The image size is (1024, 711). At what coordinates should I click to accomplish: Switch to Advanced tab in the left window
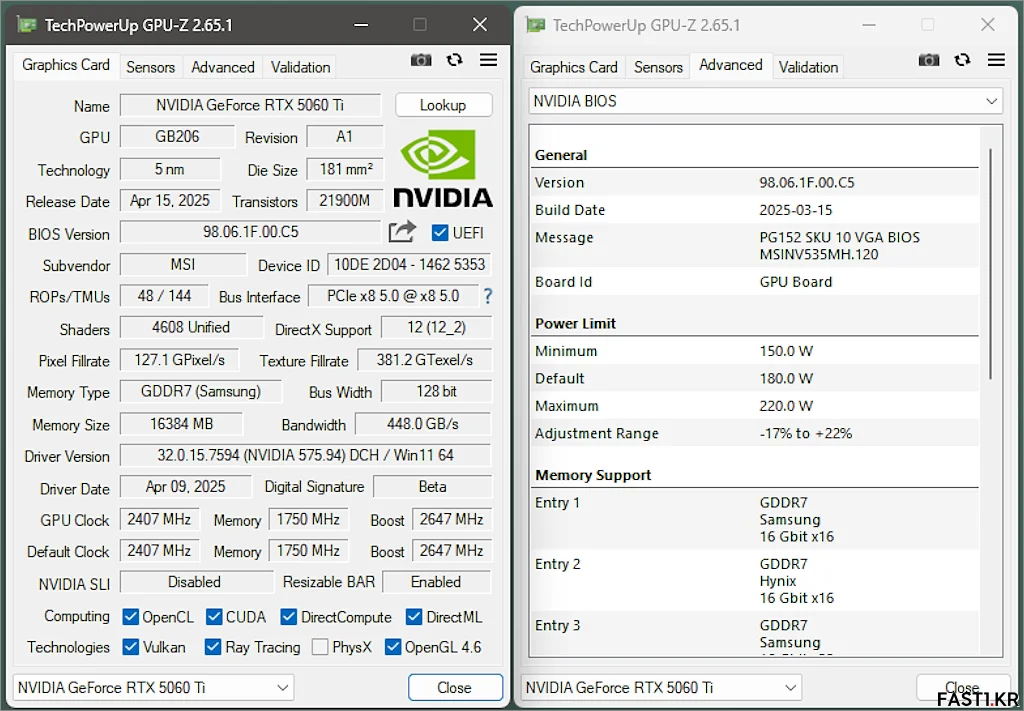[x=223, y=67]
